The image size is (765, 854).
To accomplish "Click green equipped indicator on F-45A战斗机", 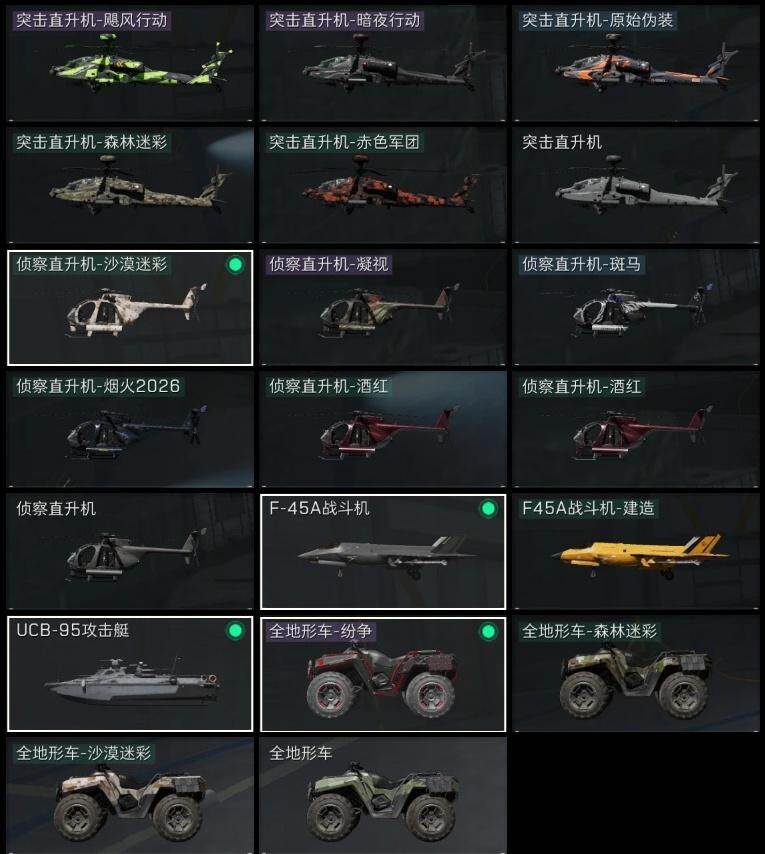I will point(488,509).
